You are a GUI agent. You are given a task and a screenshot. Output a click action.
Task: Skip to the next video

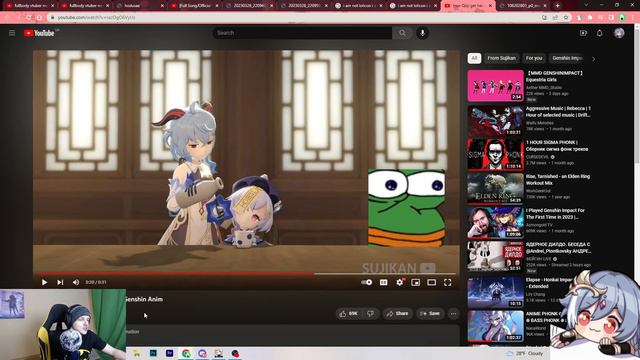(x=60, y=282)
